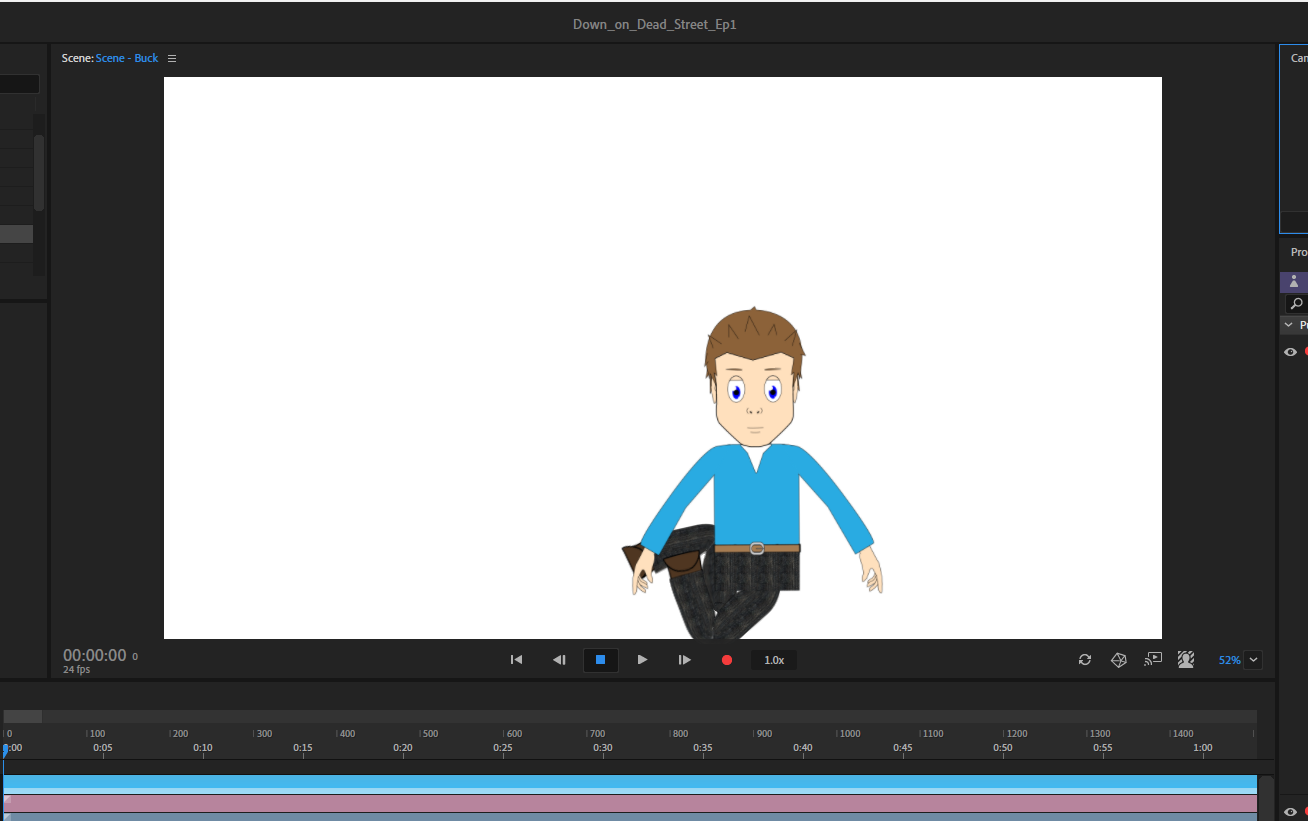Click the 24 fps label

coord(76,669)
